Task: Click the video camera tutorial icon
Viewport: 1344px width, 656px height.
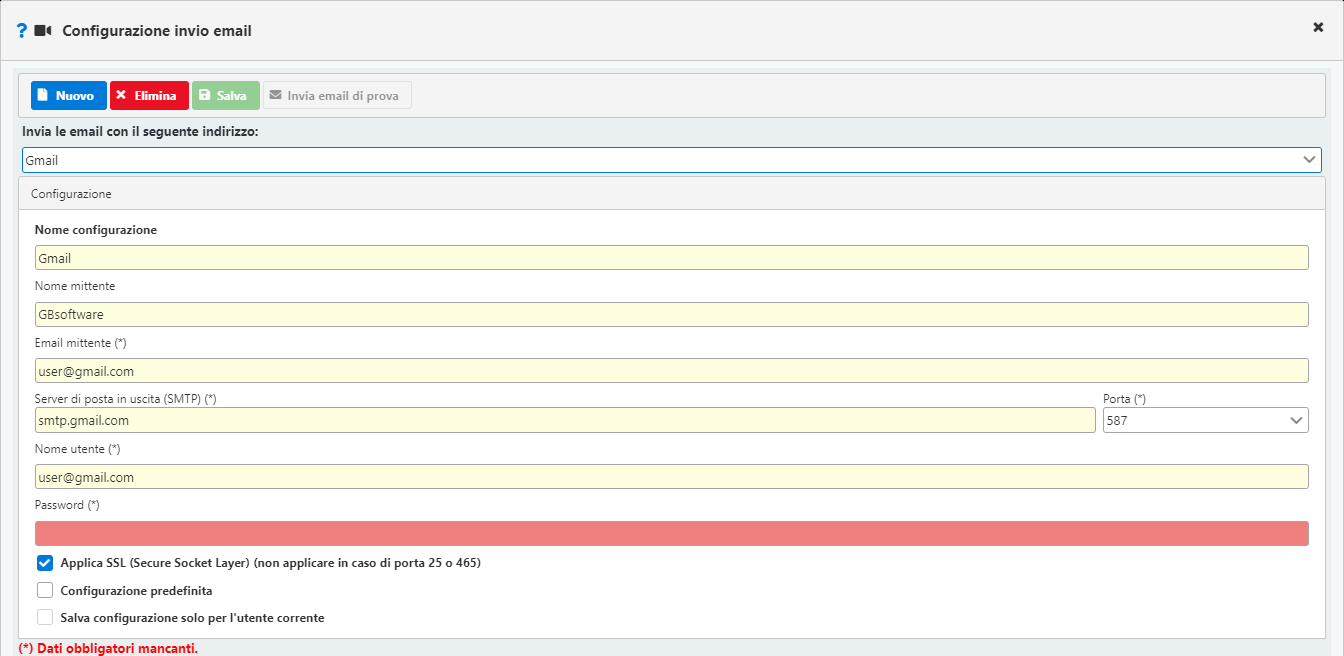Action: point(42,31)
